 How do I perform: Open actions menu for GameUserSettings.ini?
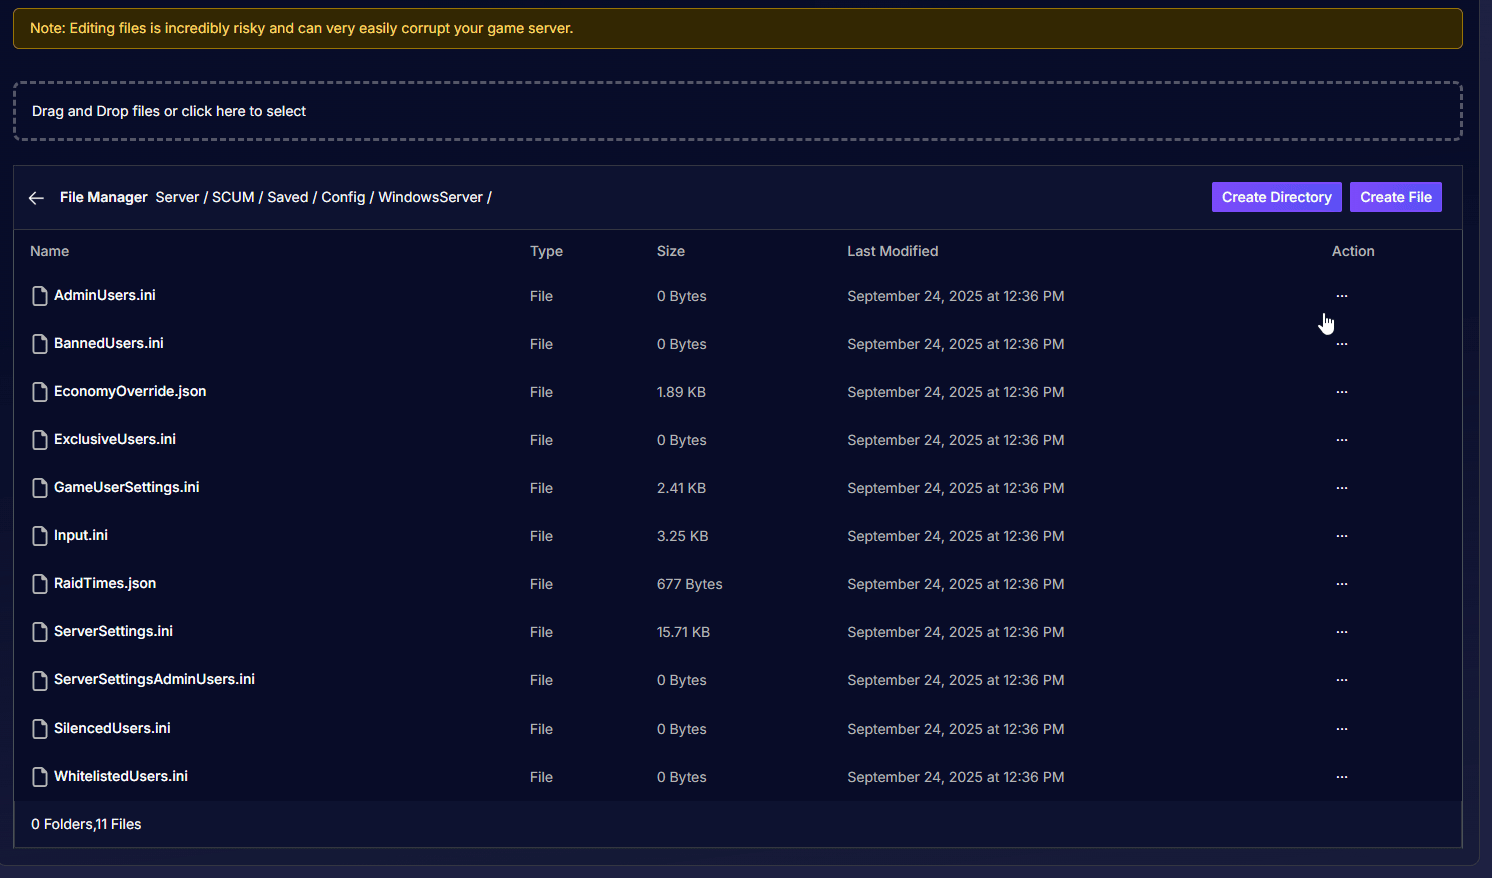point(1341,488)
